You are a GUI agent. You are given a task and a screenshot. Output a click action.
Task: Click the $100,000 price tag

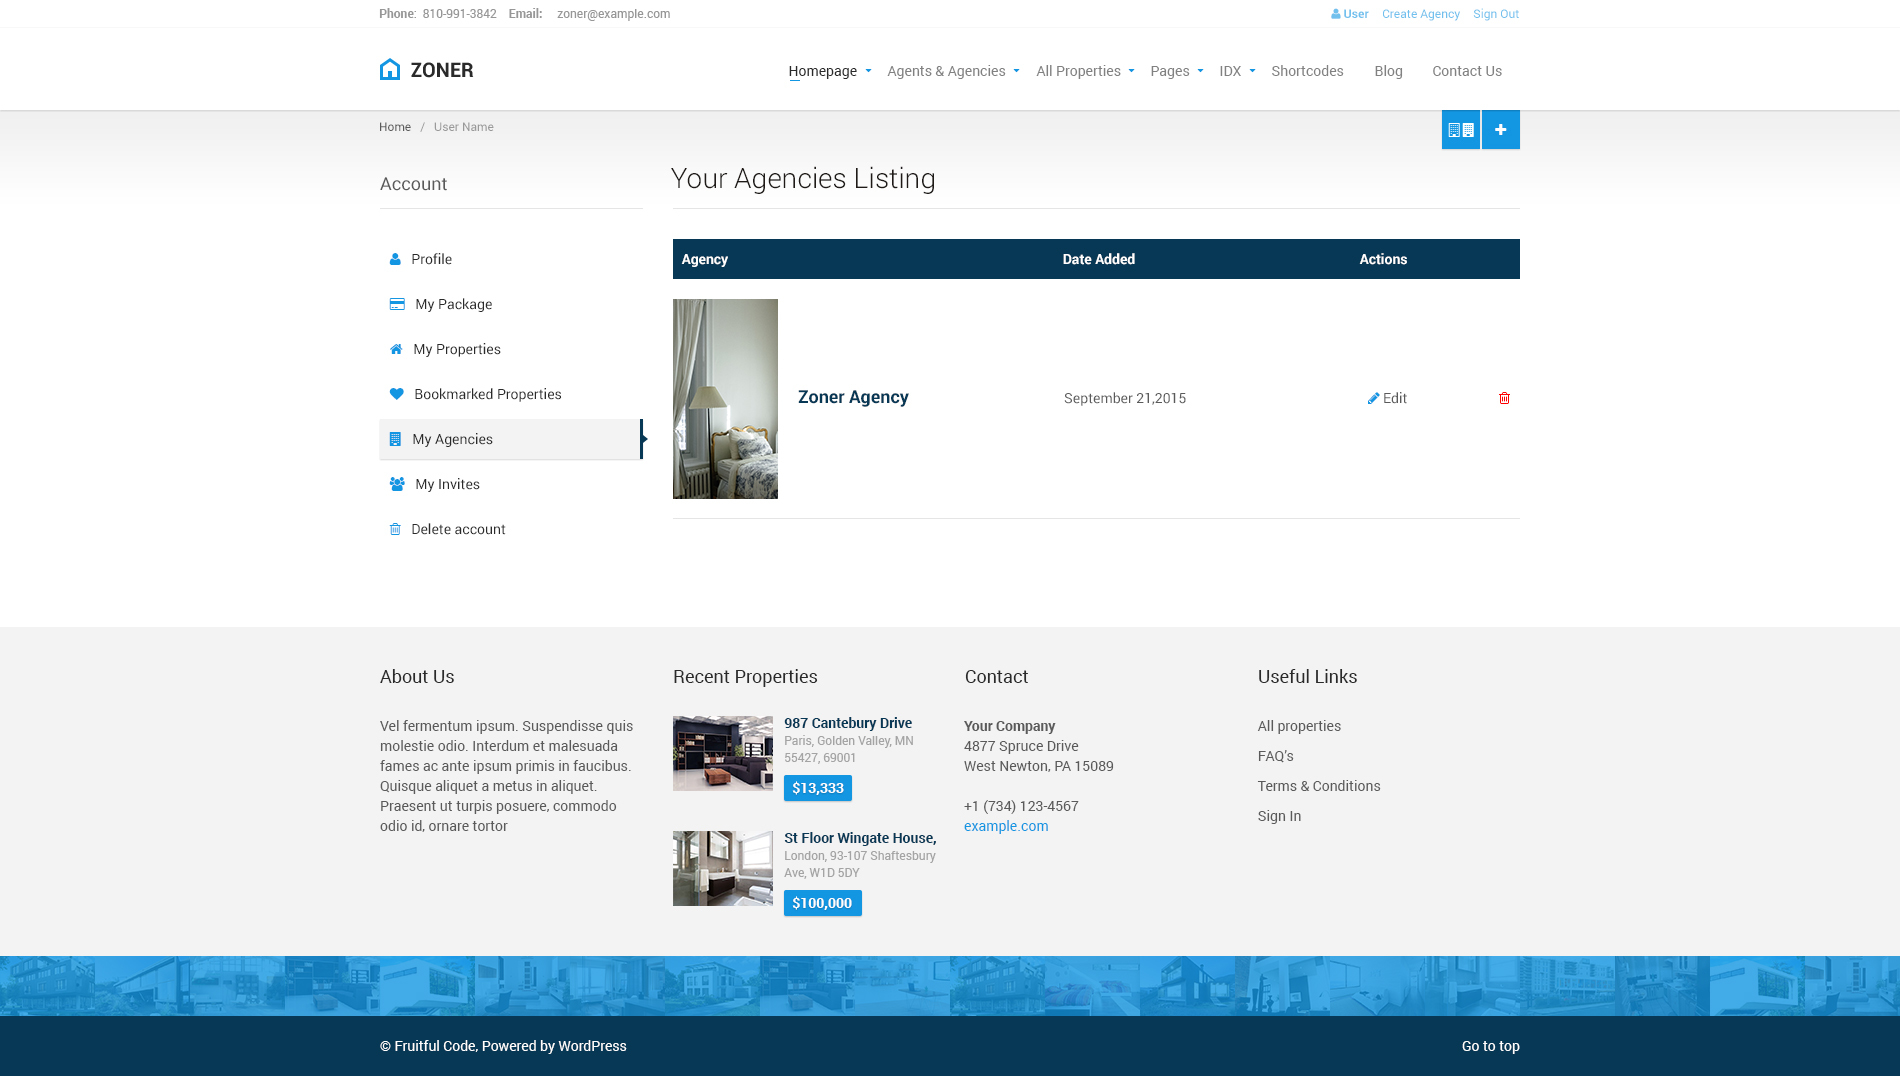[822, 903]
